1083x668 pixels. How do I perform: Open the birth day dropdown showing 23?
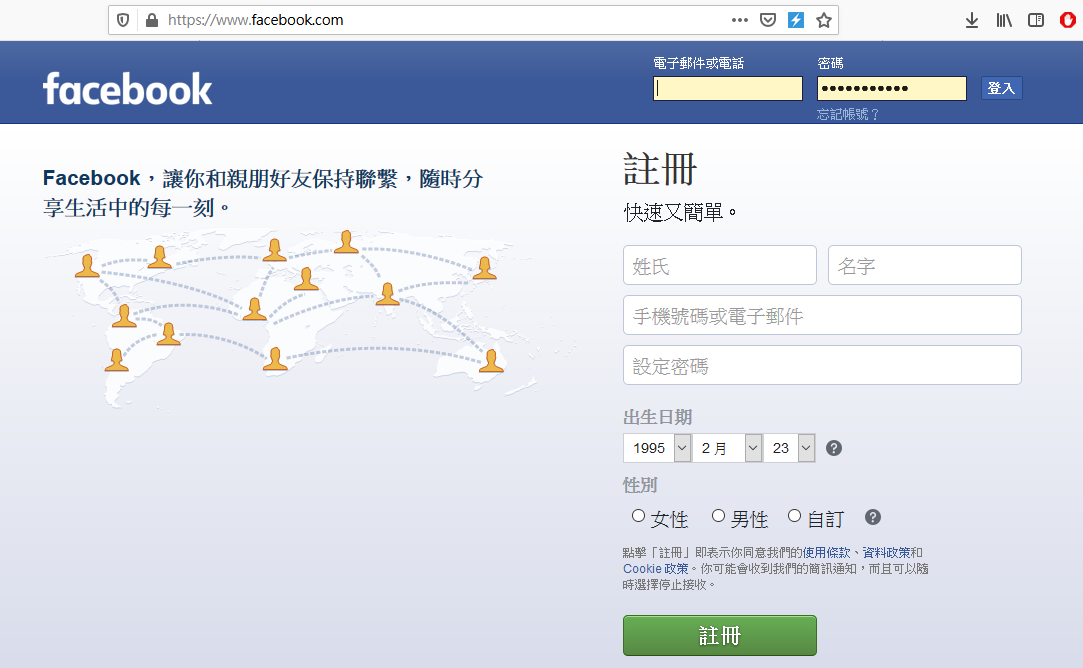click(x=789, y=448)
